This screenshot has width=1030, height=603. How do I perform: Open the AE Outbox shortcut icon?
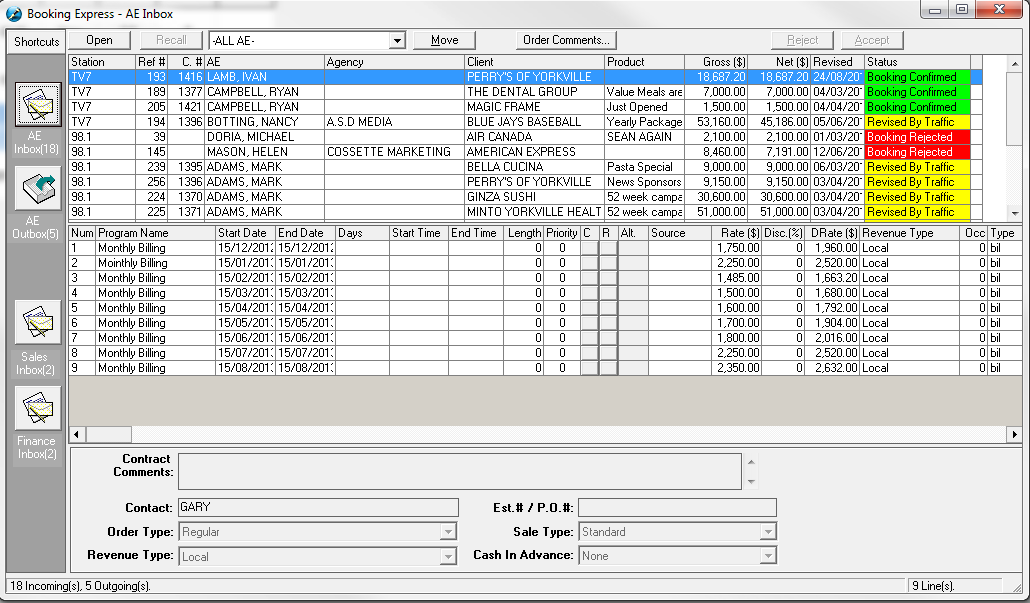click(38, 189)
